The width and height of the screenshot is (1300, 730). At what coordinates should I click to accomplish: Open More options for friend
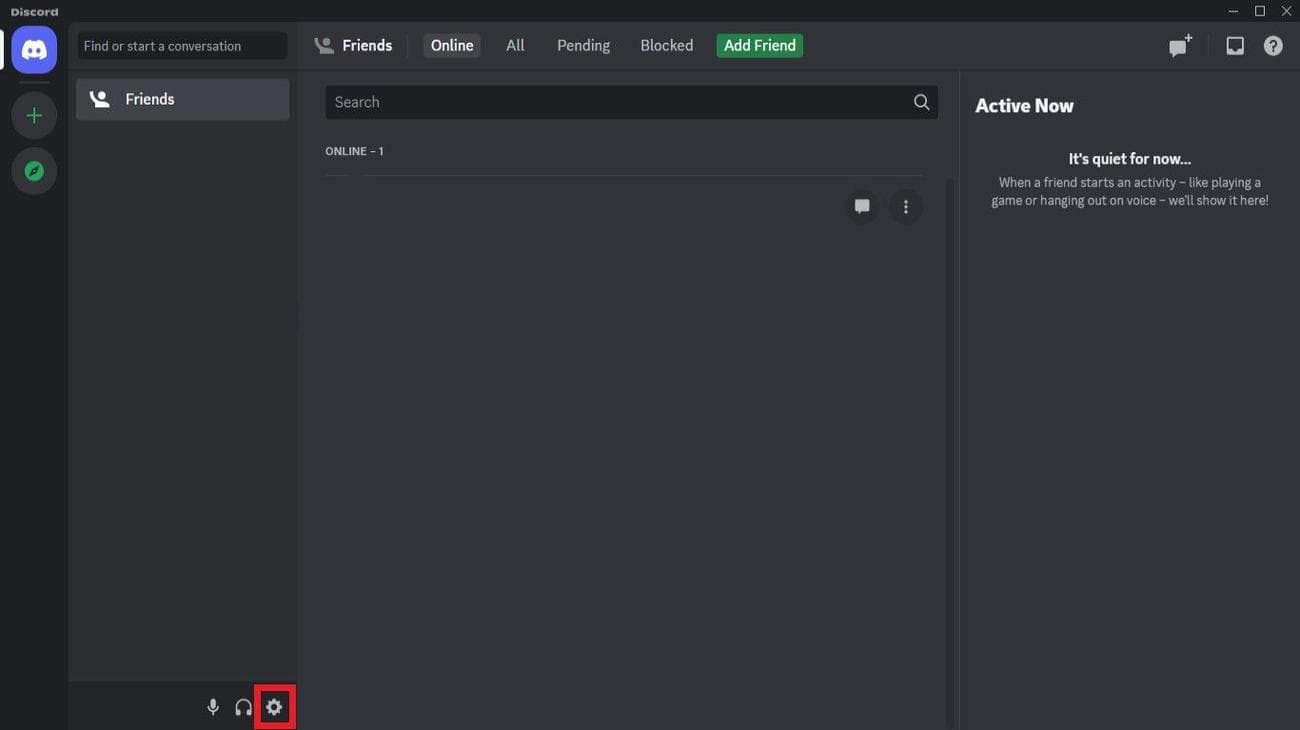click(x=906, y=207)
